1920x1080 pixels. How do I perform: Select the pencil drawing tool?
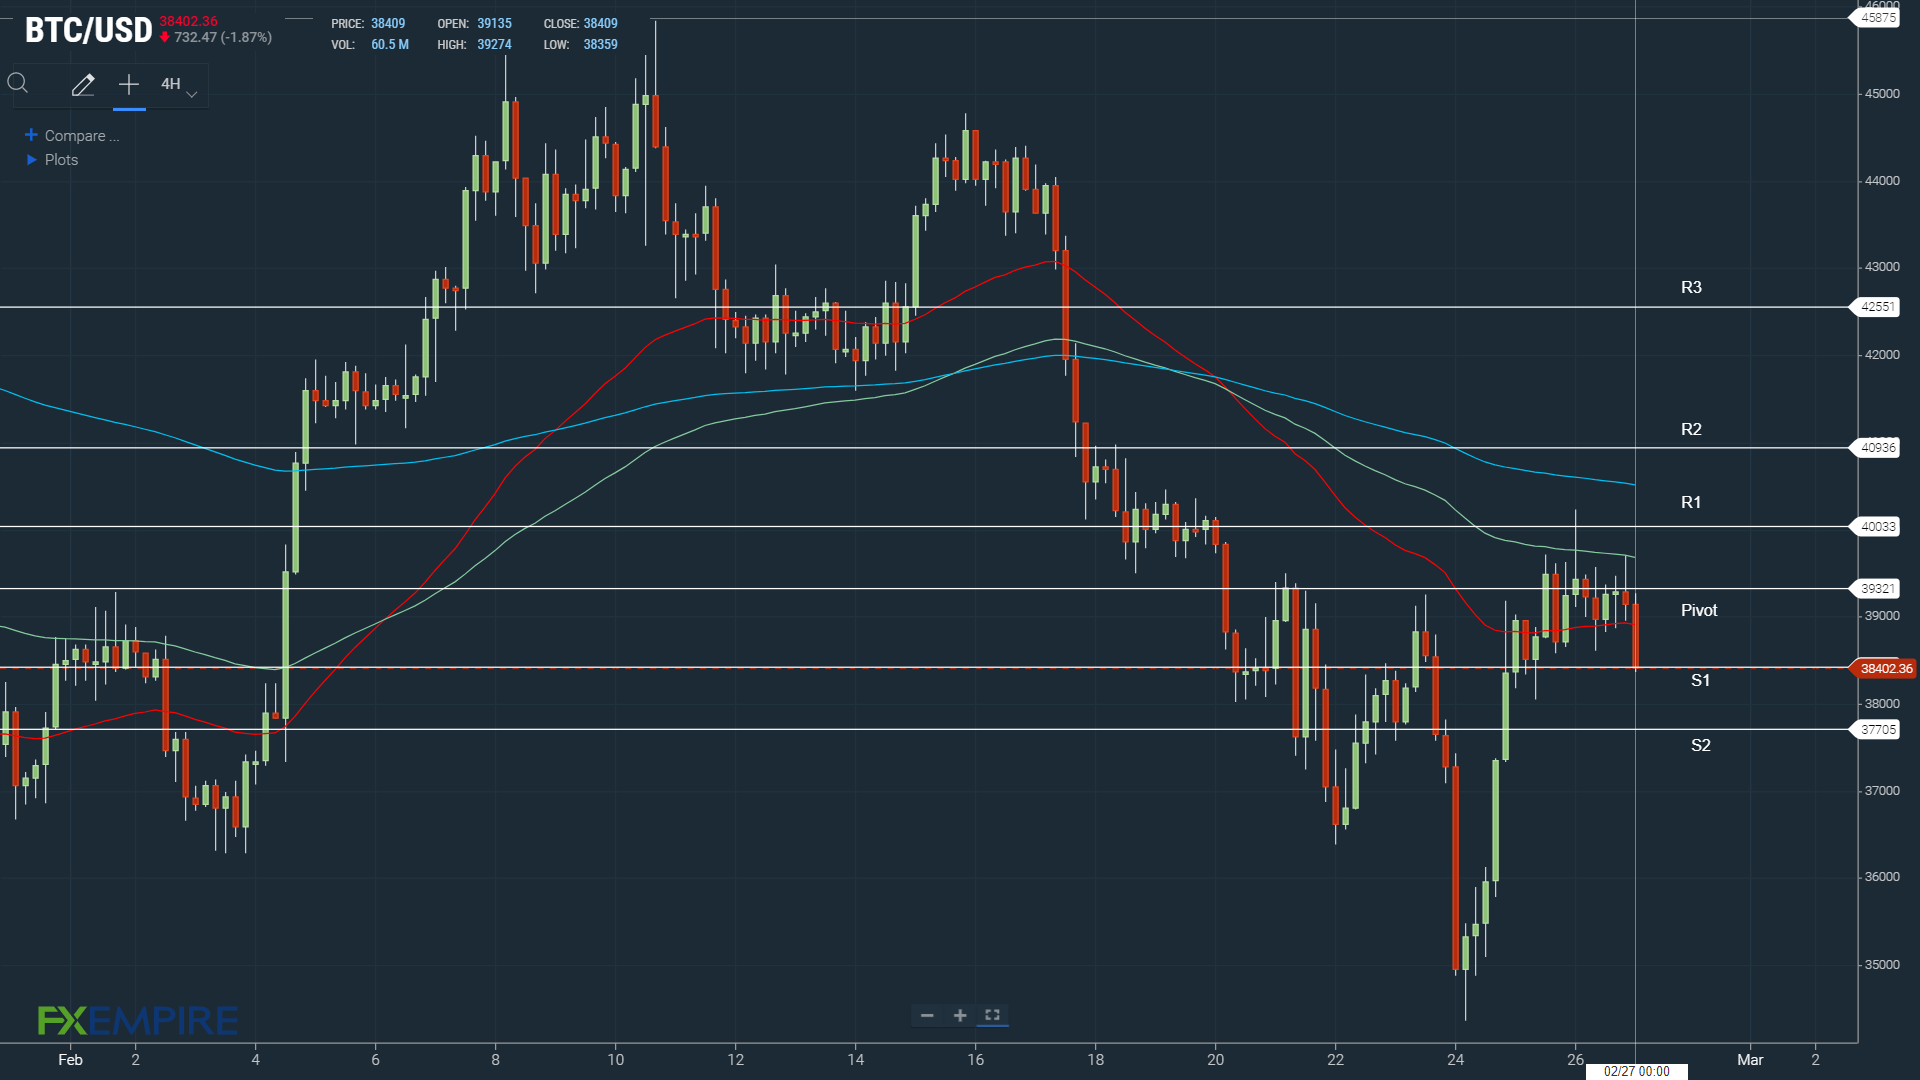83,85
